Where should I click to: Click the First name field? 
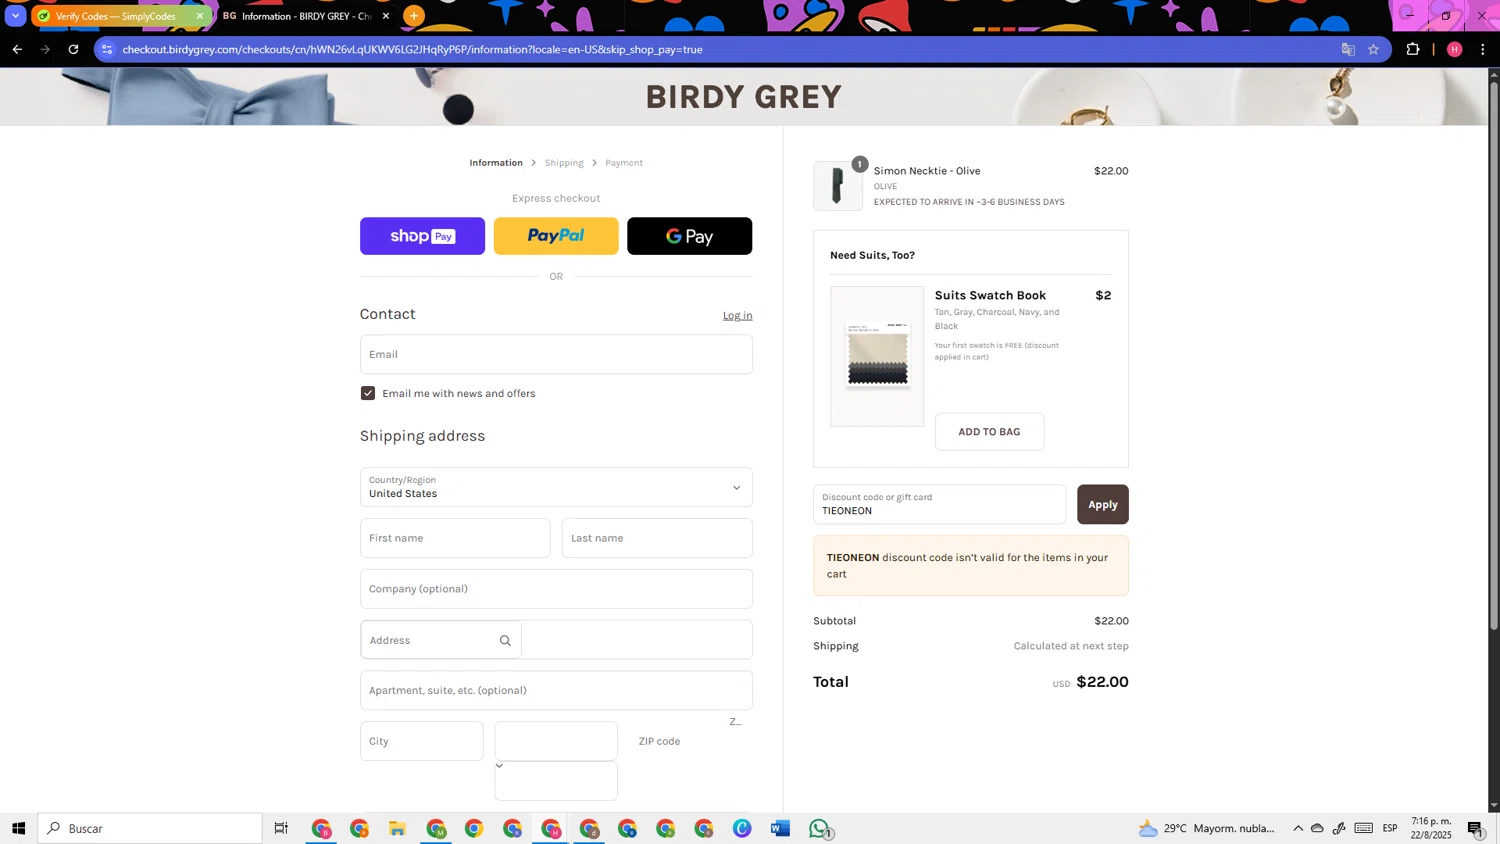pos(455,538)
